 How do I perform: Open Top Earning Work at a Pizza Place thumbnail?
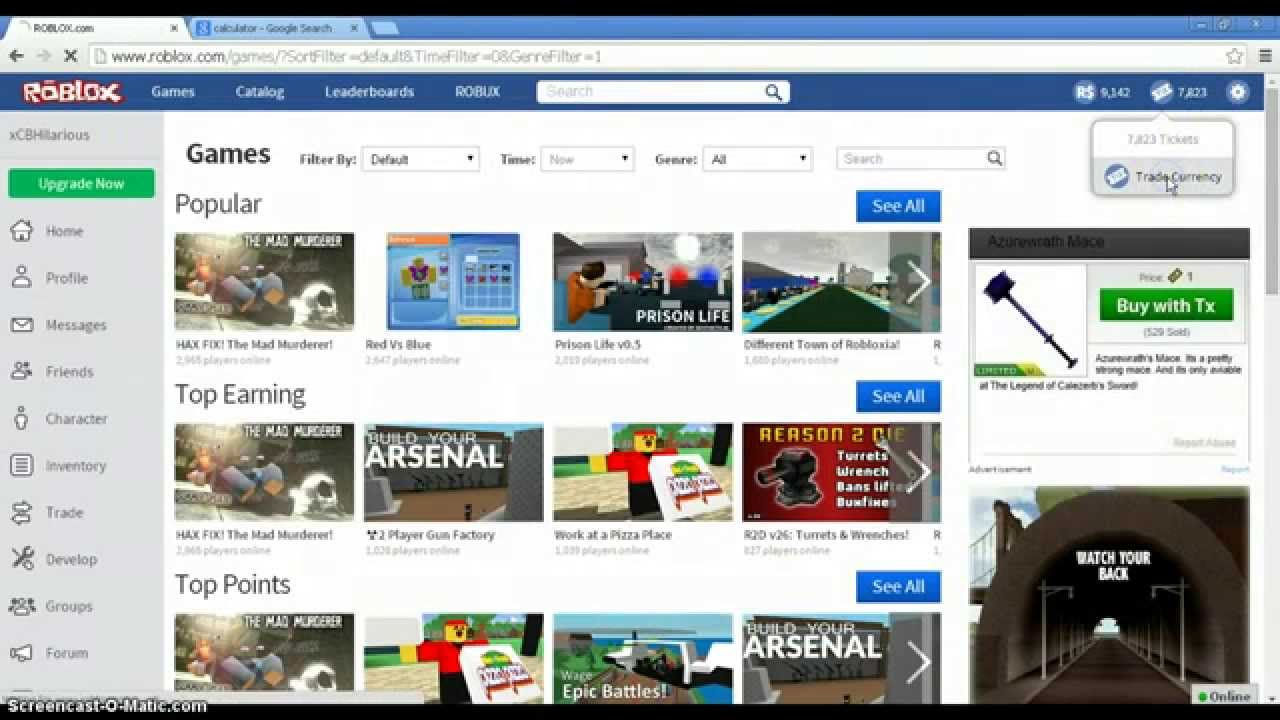[643, 472]
